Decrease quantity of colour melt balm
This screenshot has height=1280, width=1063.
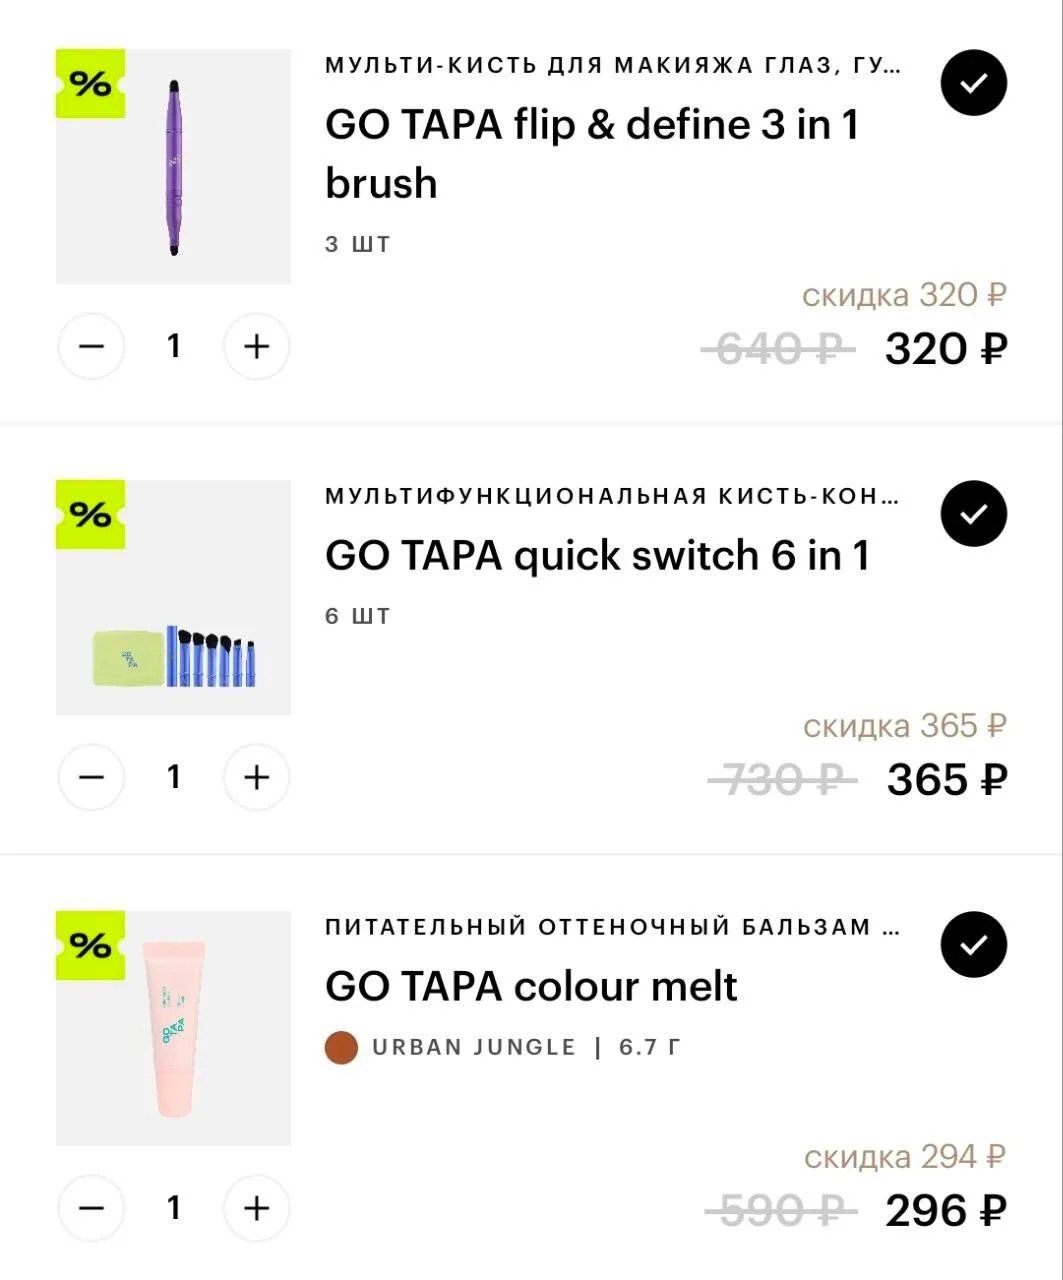point(91,1208)
